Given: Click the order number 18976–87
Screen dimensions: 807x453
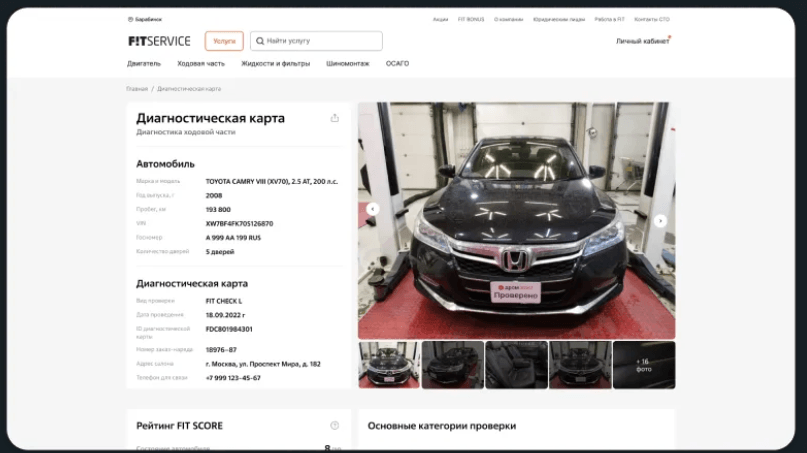Looking at the screenshot, I should 221,350.
